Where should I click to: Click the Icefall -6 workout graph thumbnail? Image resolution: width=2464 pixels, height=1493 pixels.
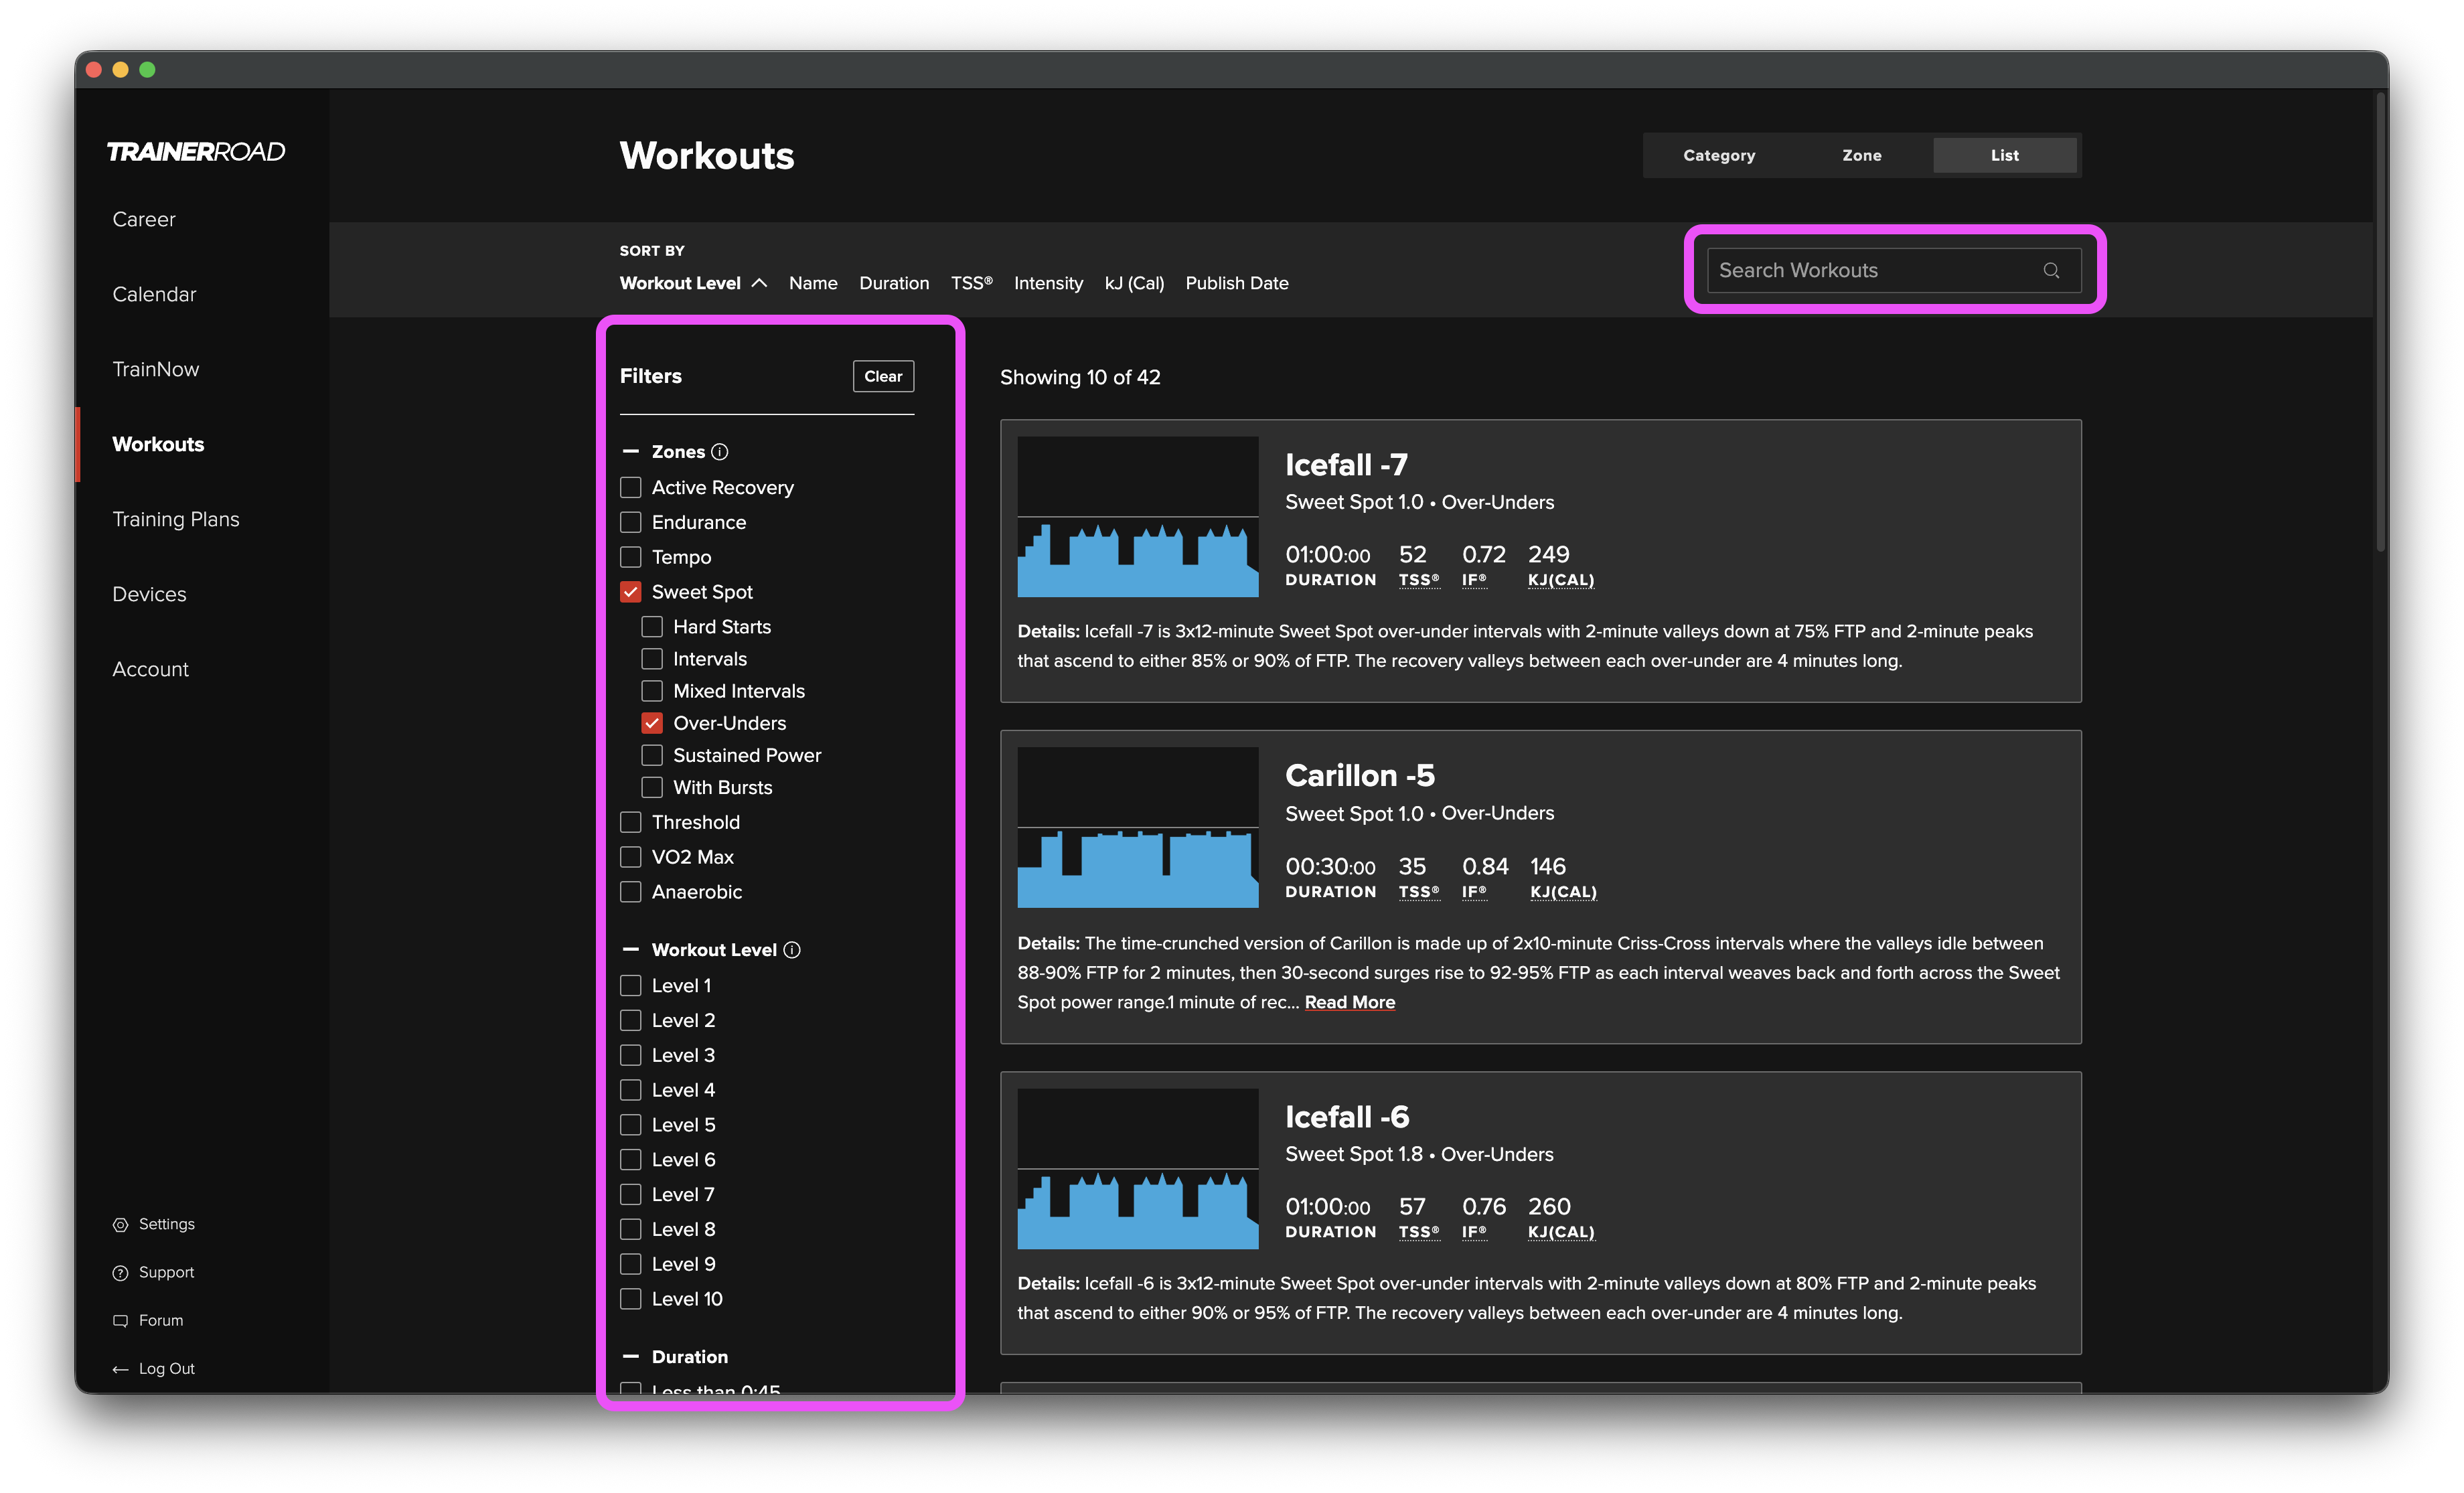point(1138,1169)
